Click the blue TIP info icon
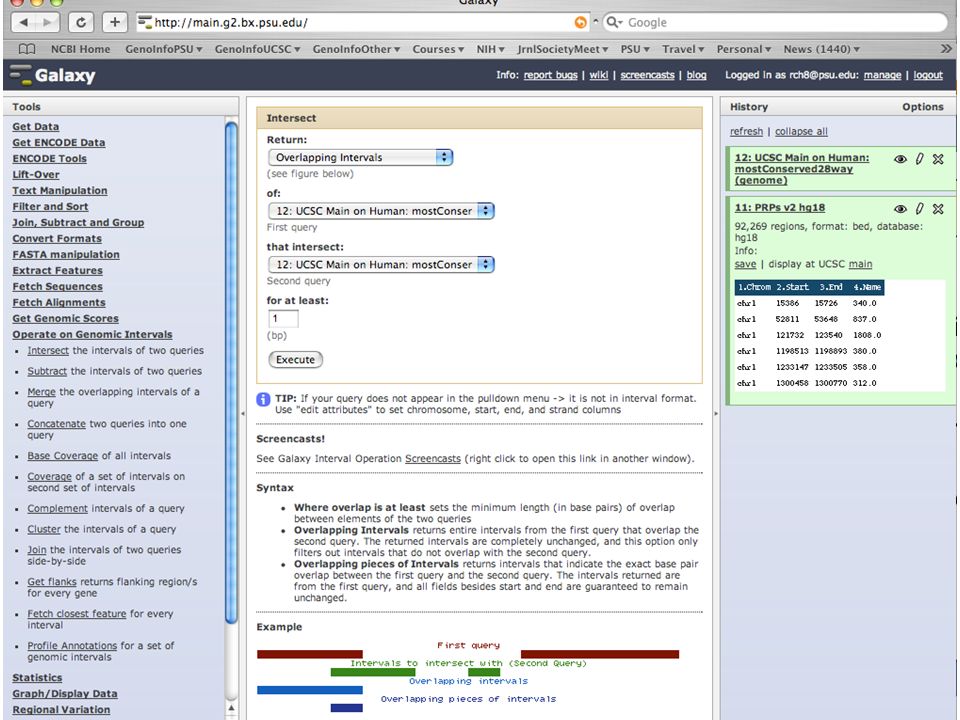 coord(263,400)
